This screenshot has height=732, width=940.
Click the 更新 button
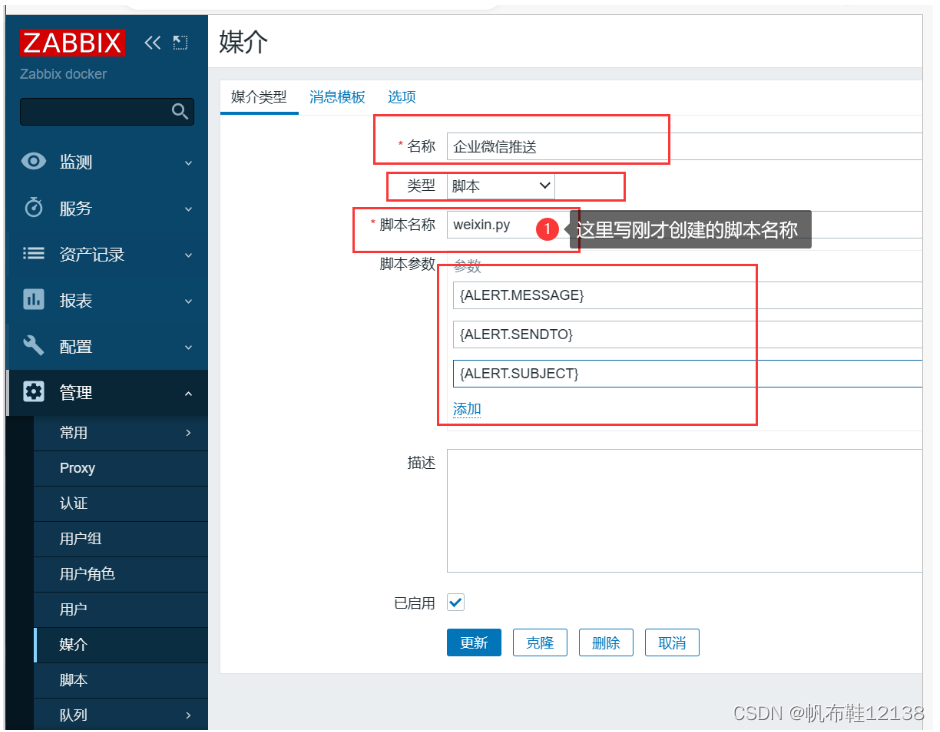474,643
